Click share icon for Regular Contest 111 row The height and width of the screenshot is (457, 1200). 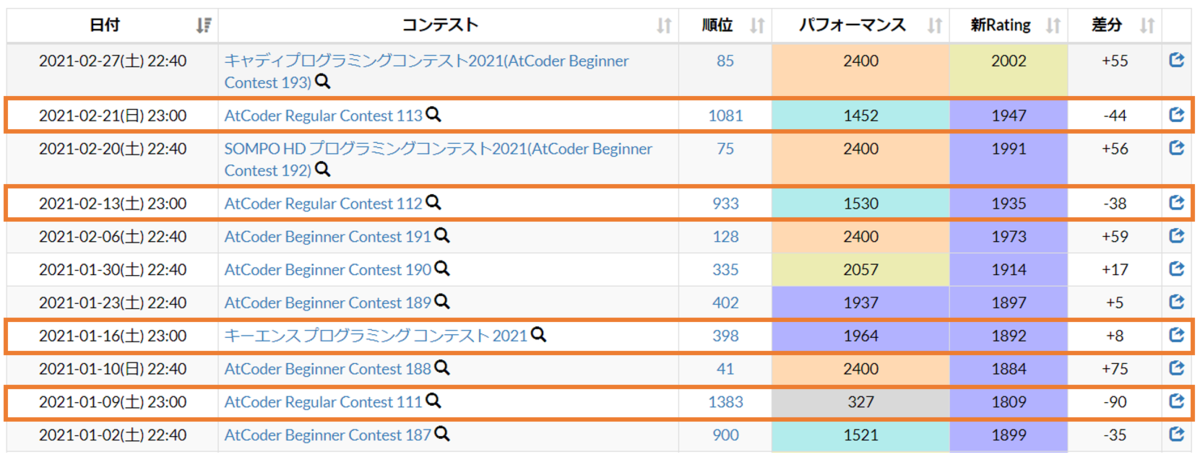(x=1177, y=402)
